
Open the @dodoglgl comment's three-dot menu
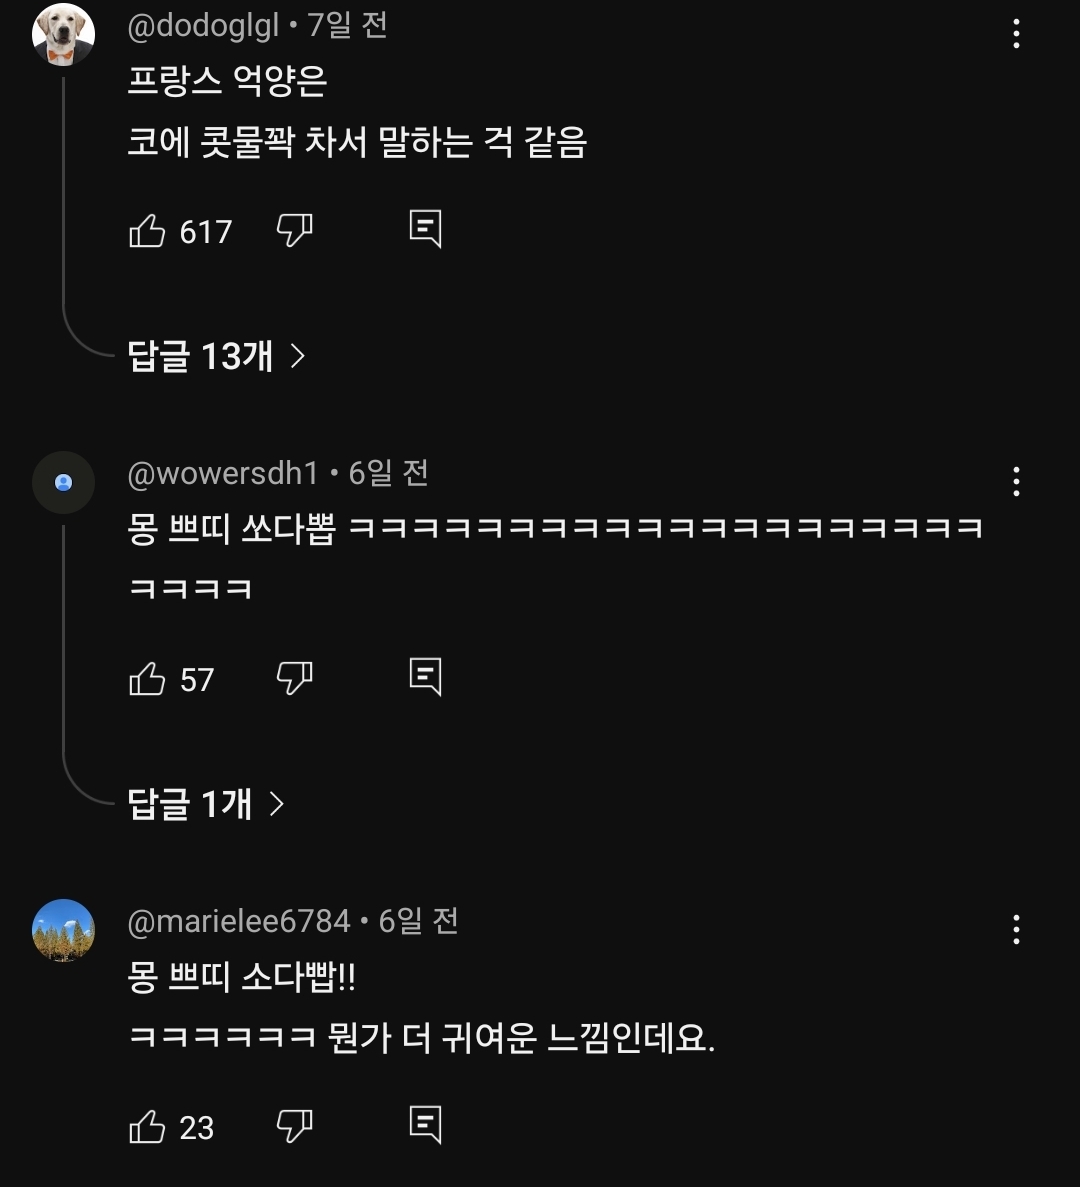click(1016, 34)
